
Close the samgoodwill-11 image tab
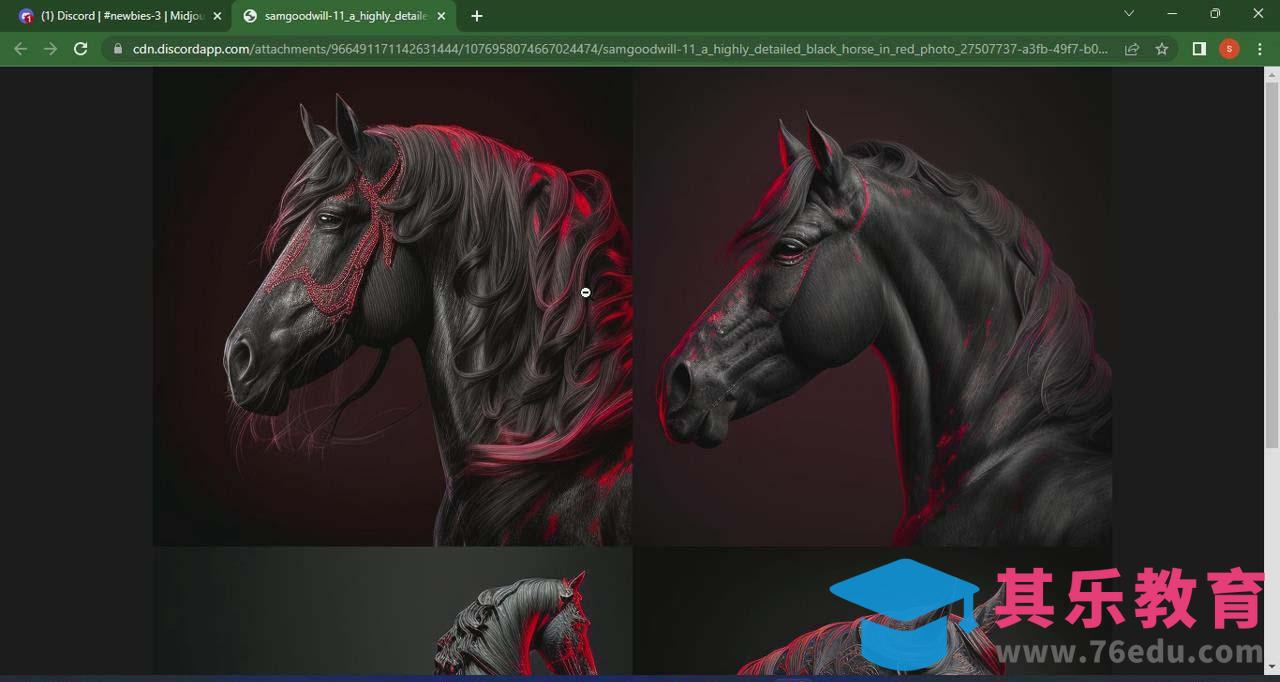point(441,16)
